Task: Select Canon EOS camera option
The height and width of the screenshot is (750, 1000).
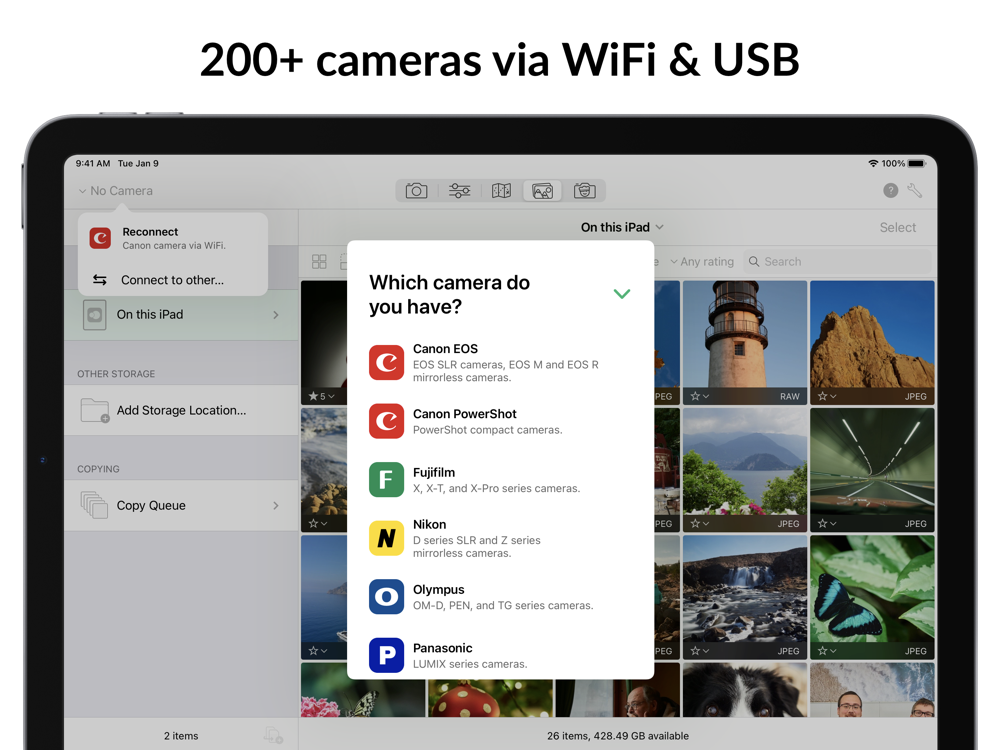Action: tap(500, 362)
